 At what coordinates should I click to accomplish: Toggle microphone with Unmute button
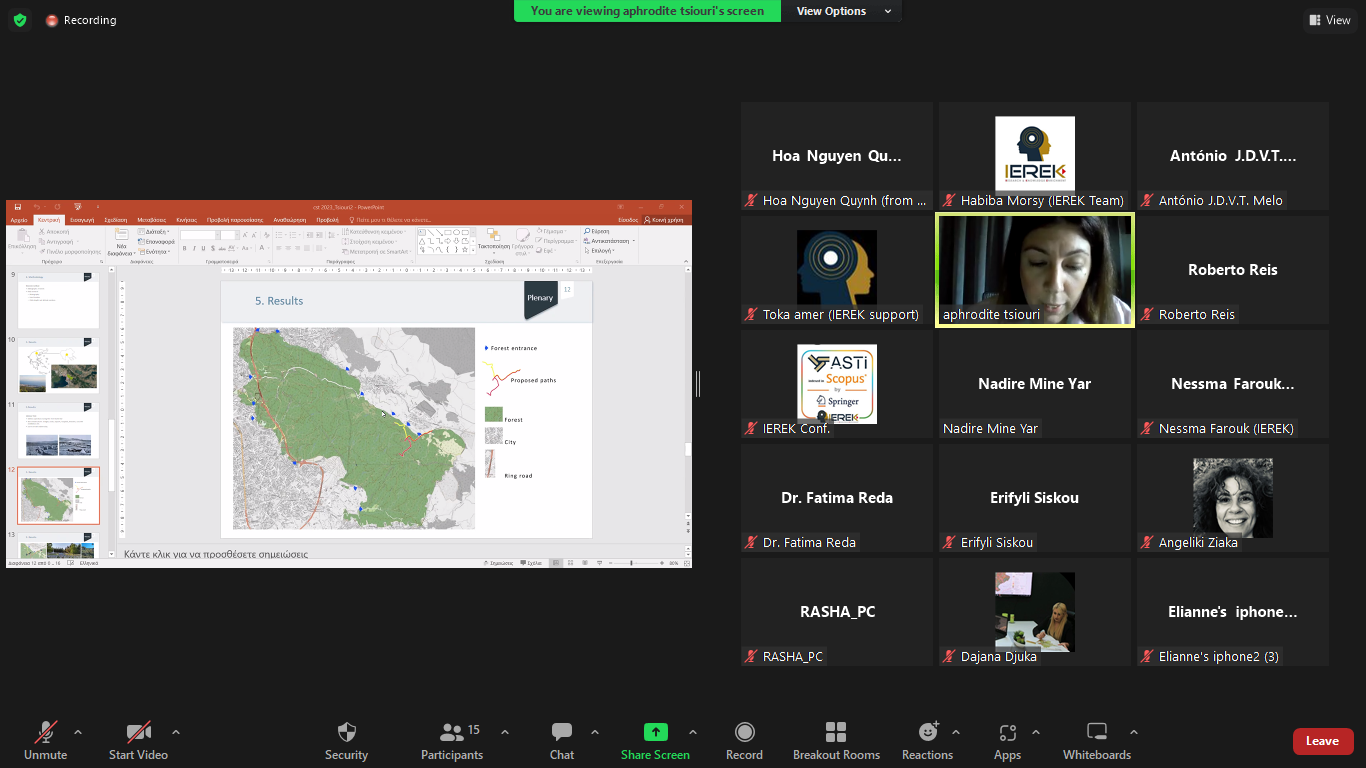pyautogui.click(x=45, y=741)
